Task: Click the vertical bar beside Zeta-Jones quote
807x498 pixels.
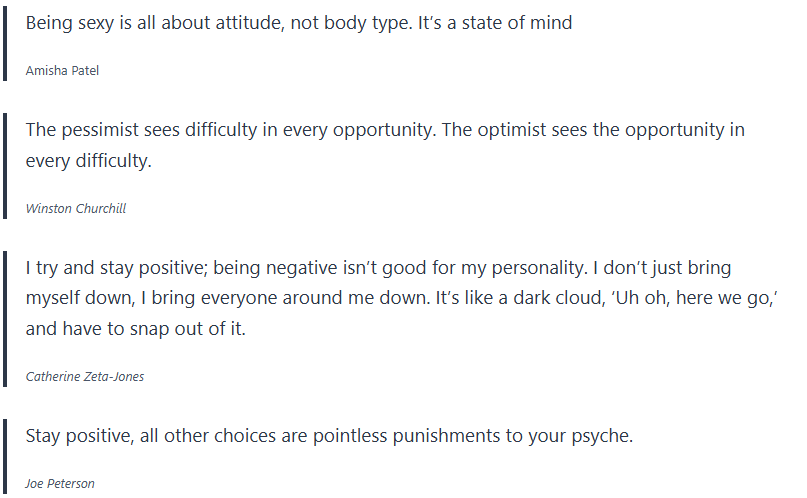Action: [x=5, y=320]
